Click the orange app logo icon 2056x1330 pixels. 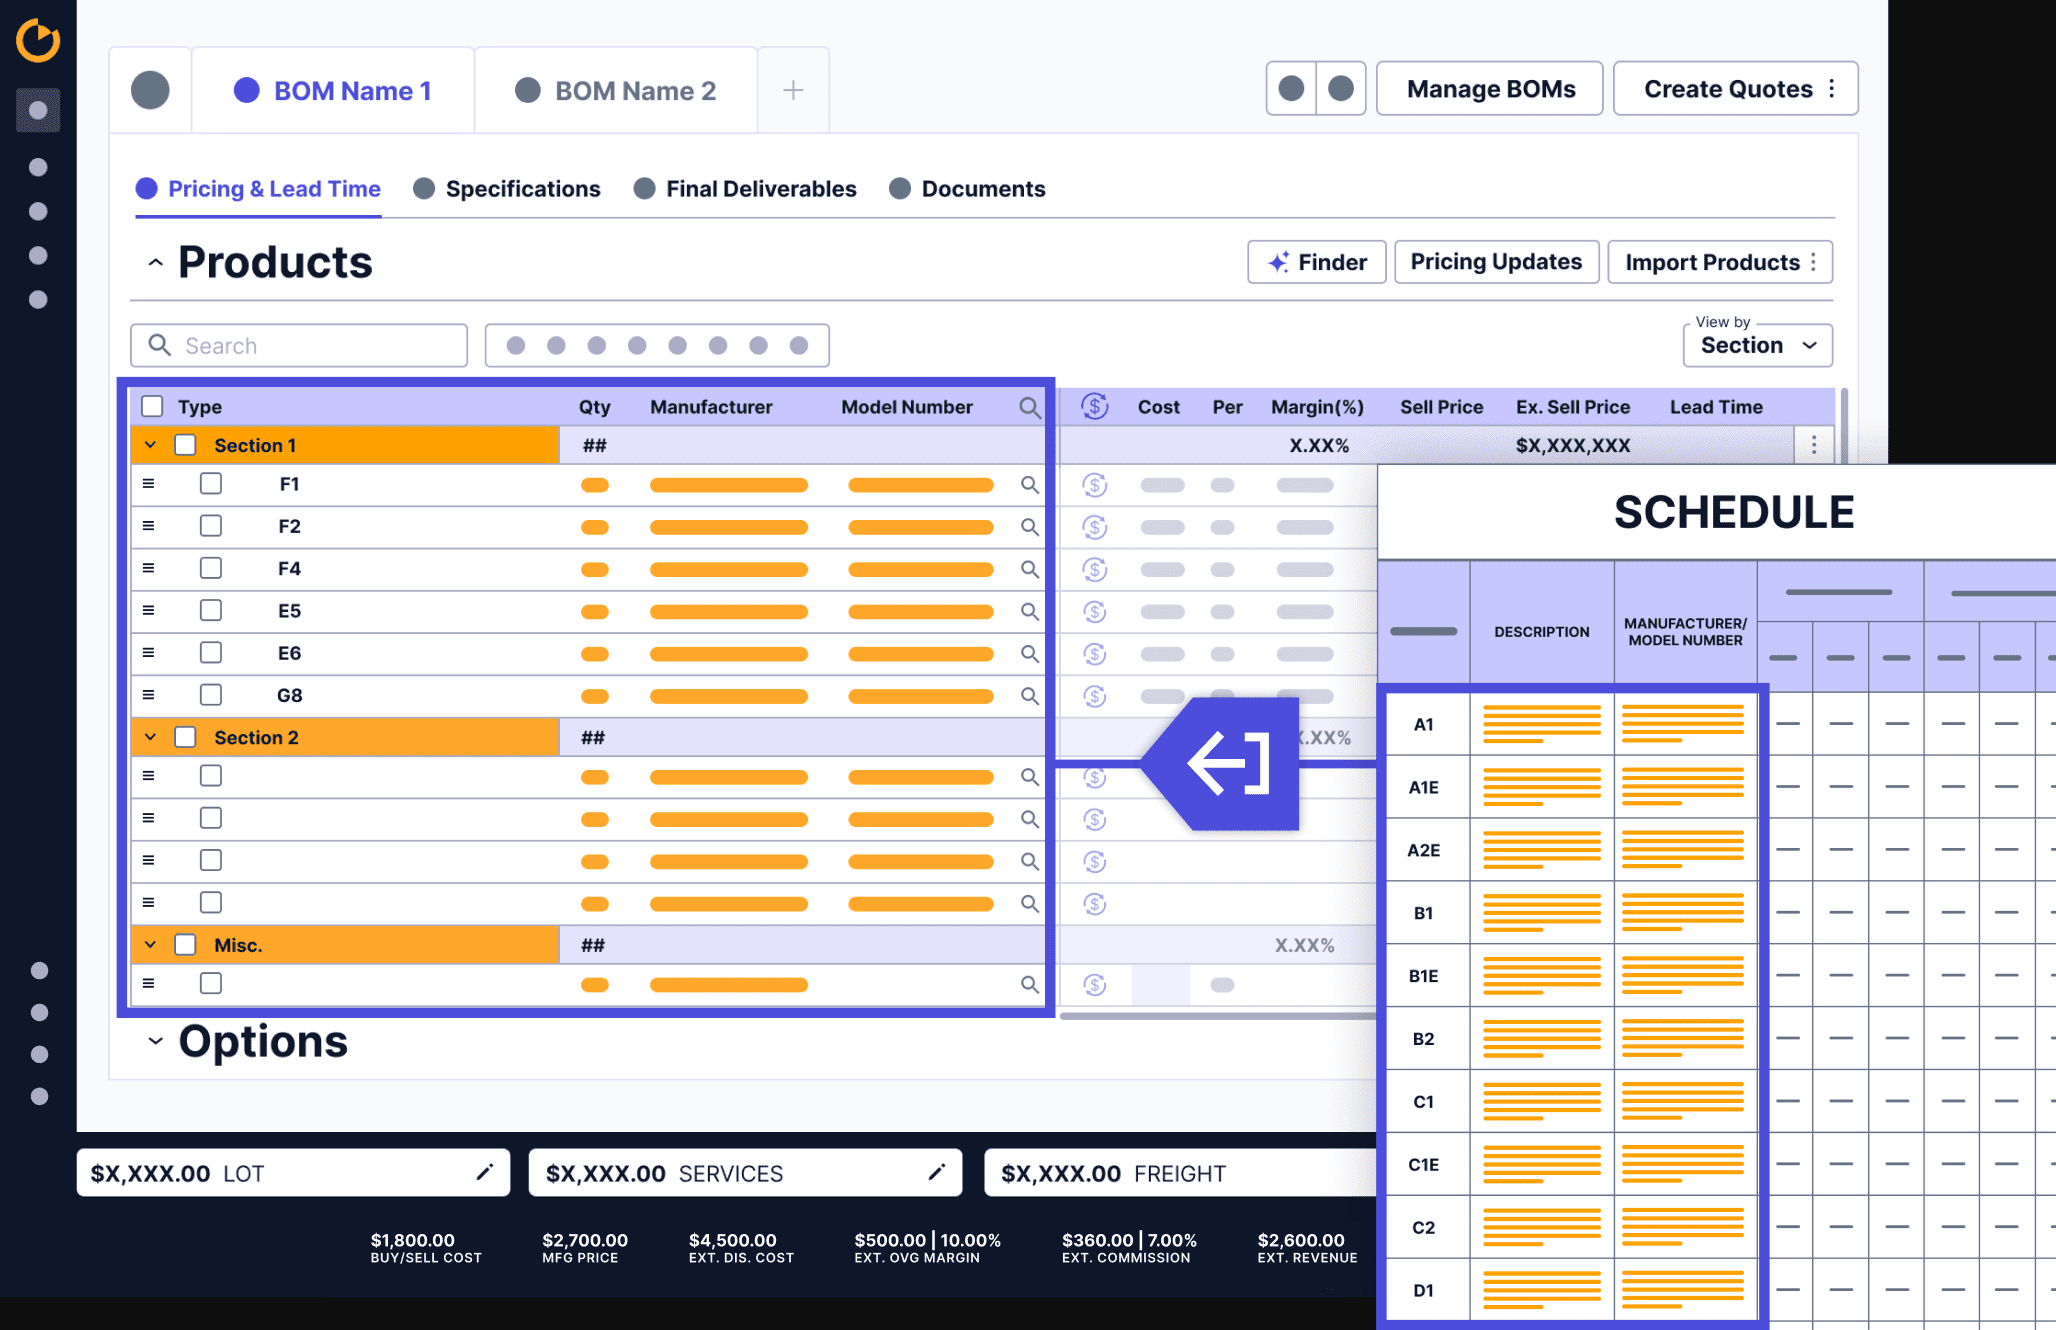click(x=38, y=40)
